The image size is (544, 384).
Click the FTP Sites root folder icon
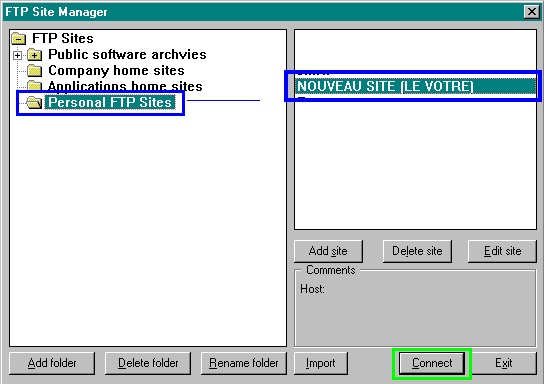19,38
